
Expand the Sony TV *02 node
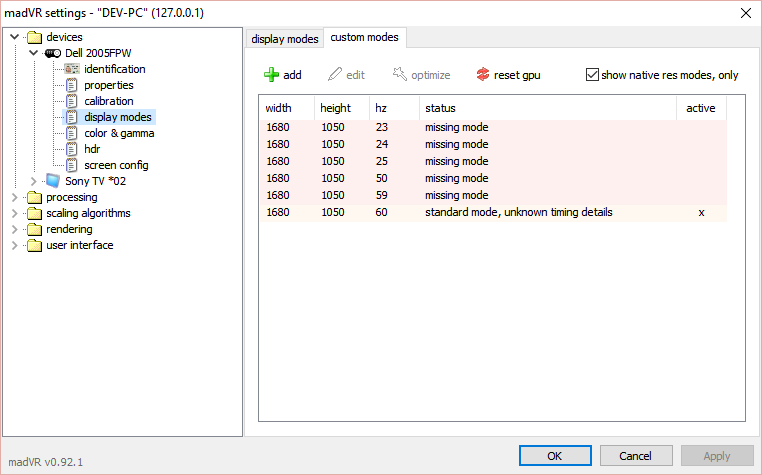[x=33, y=181]
